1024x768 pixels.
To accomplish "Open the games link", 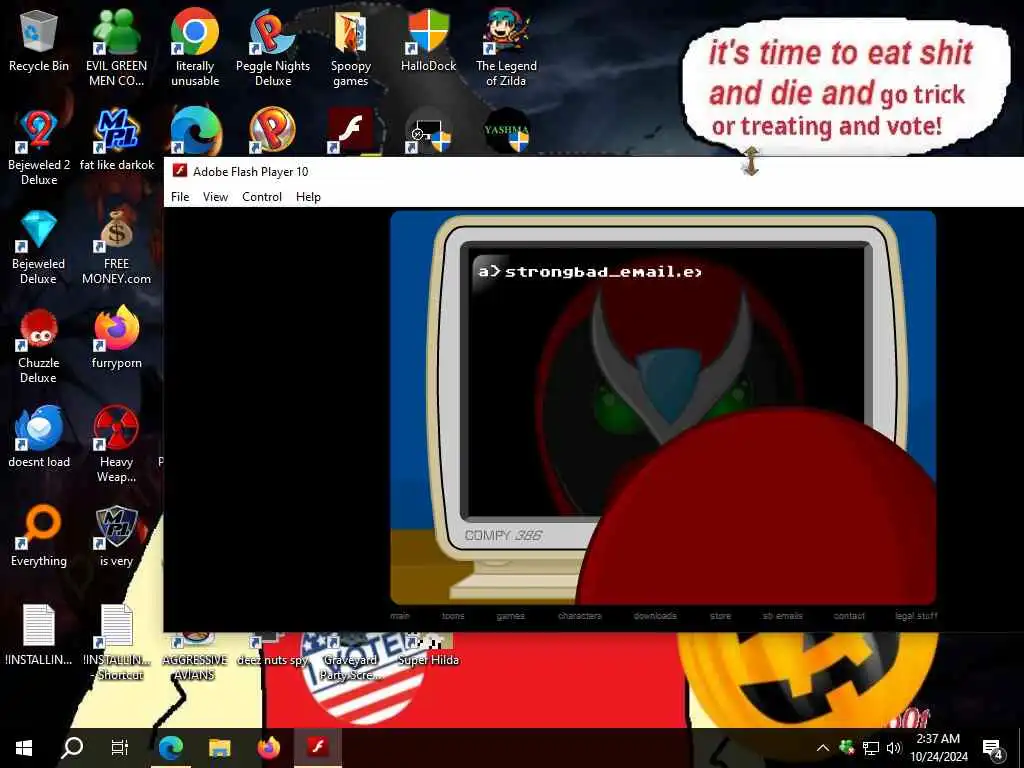I will (510, 616).
